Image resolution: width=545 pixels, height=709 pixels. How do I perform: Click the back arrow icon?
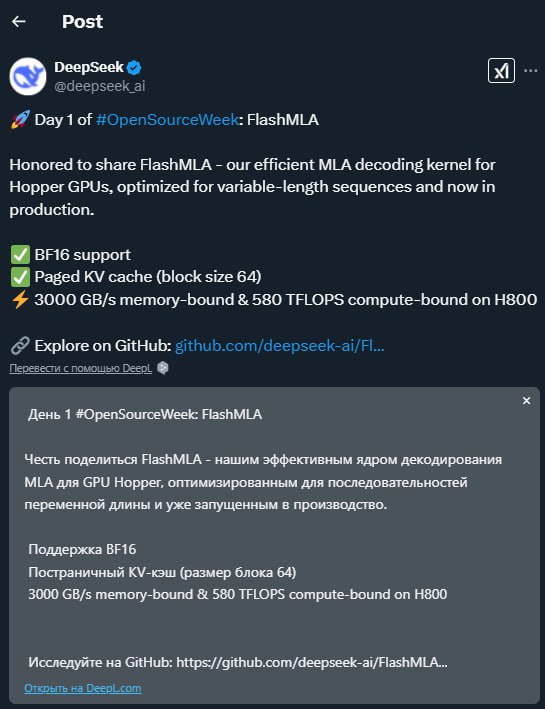[x=19, y=21]
